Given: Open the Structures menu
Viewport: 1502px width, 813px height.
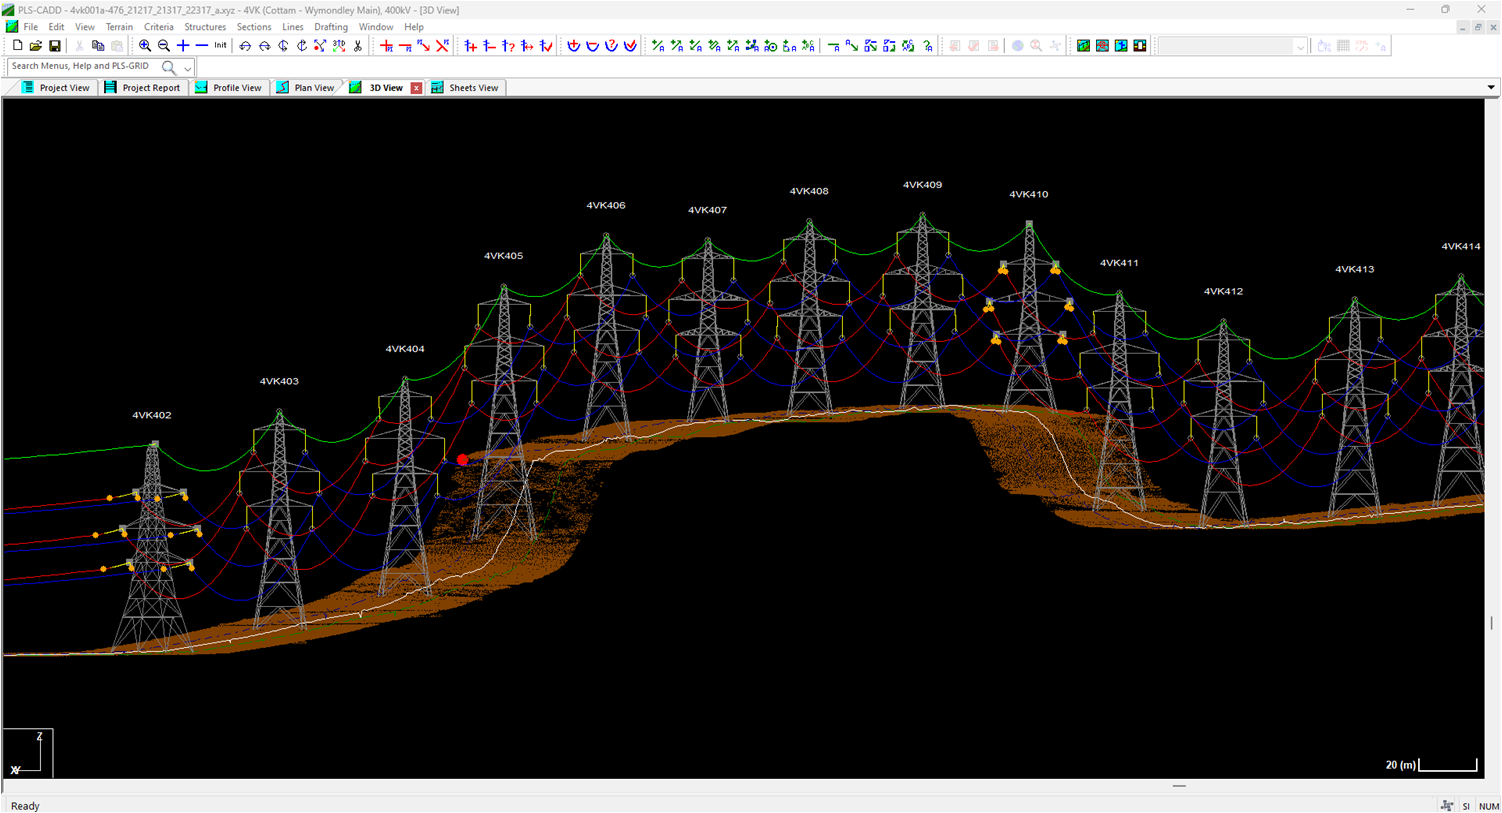Looking at the screenshot, I should click(x=204, y=27).
